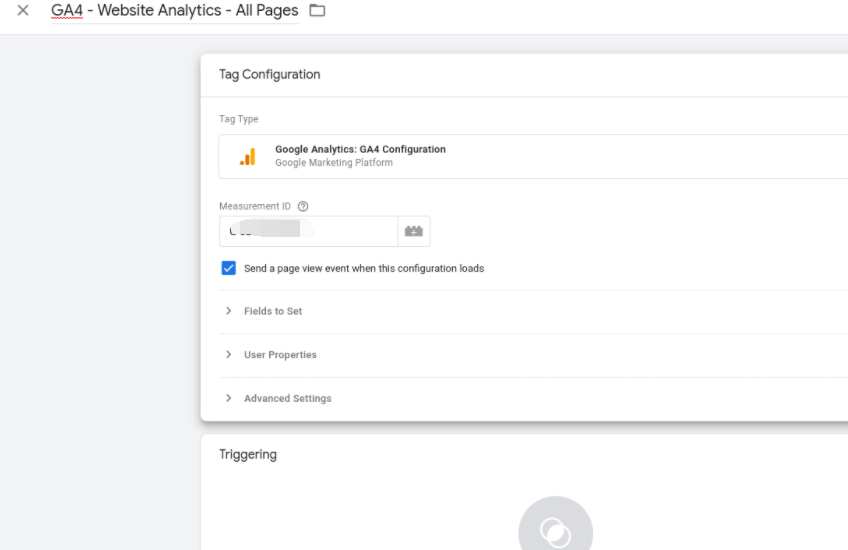This screenshot has height=550, width=848.
Task: Click the Triggering section heading
Action: 248,455
